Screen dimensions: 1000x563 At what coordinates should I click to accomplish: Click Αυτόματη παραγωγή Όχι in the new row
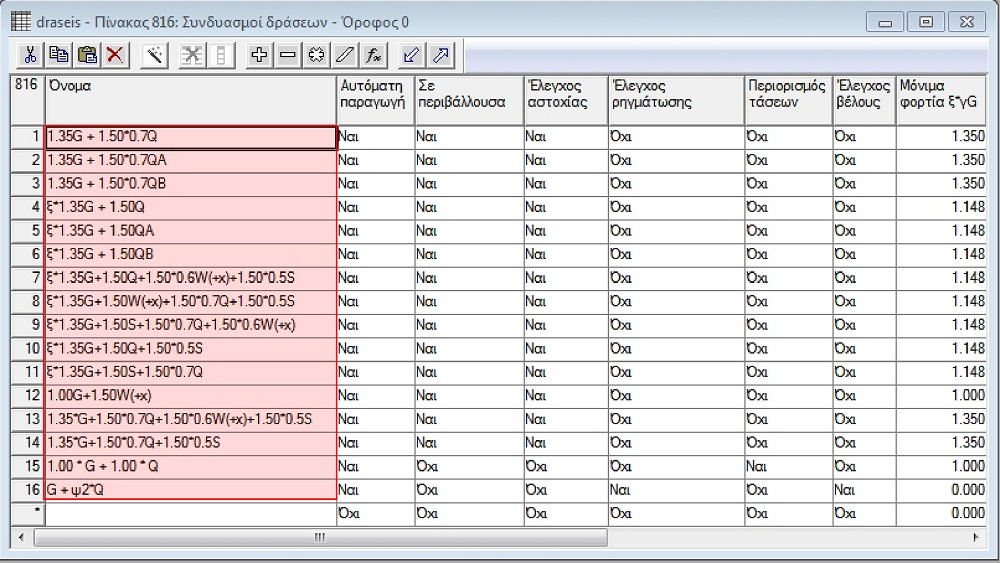[x=375, y=514]
